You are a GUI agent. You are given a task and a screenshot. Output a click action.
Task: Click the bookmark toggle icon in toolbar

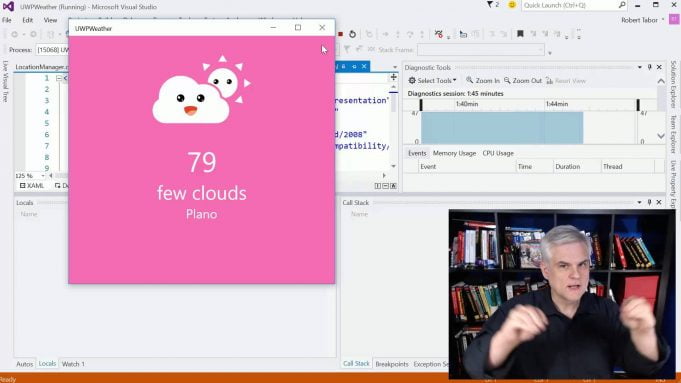click(520, 34)
